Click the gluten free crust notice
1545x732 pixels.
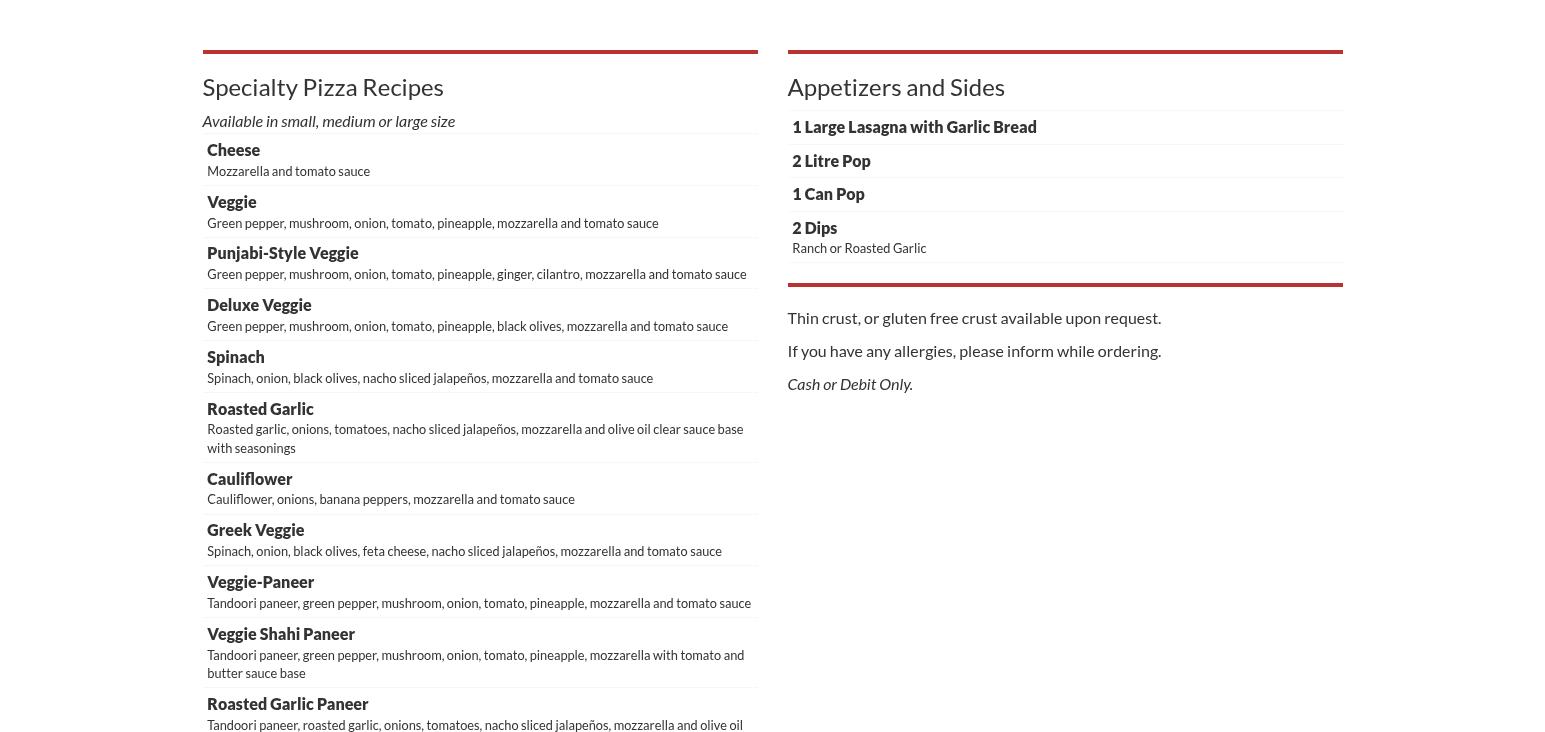tap(973, 318)
